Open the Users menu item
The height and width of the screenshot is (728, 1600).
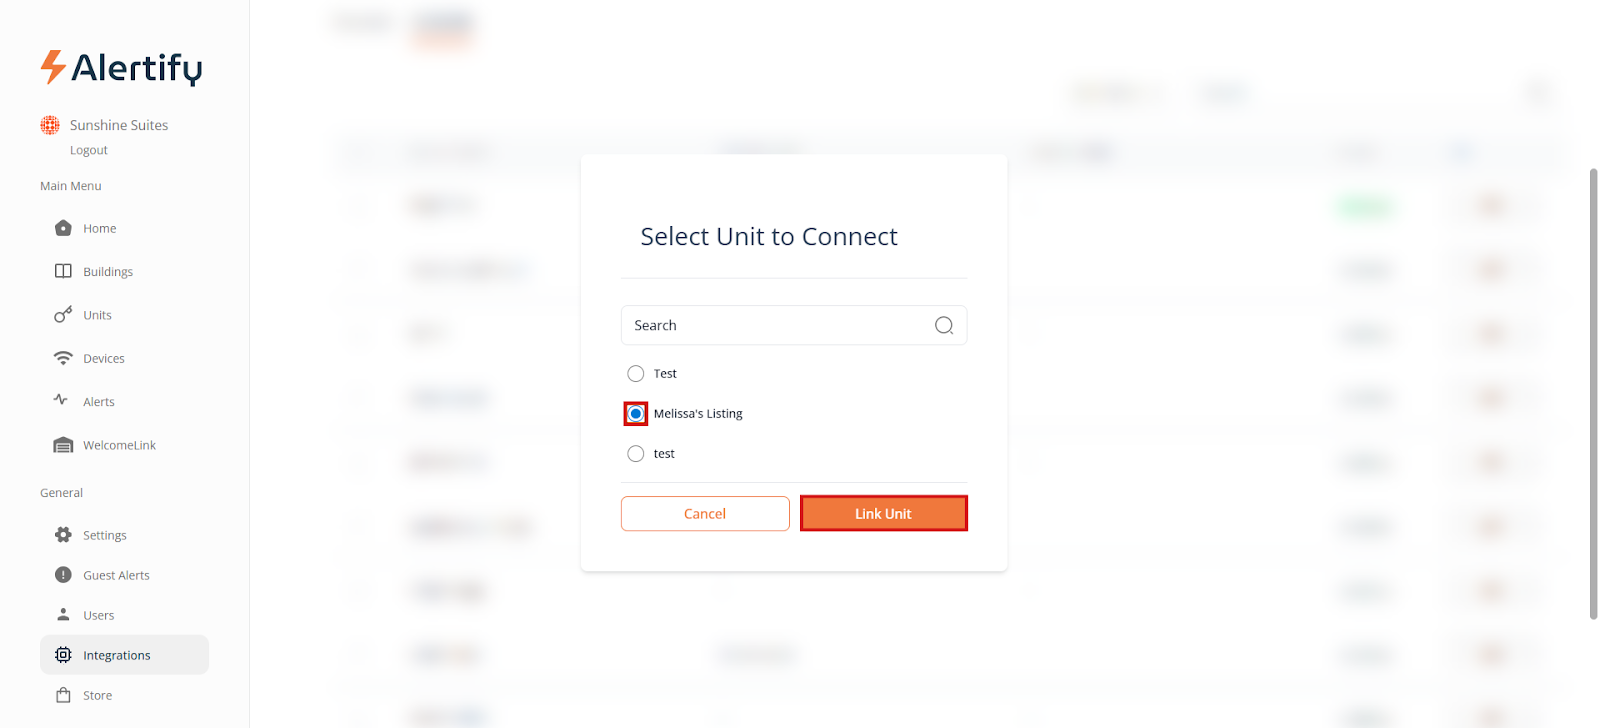click(x=98, y=615)
